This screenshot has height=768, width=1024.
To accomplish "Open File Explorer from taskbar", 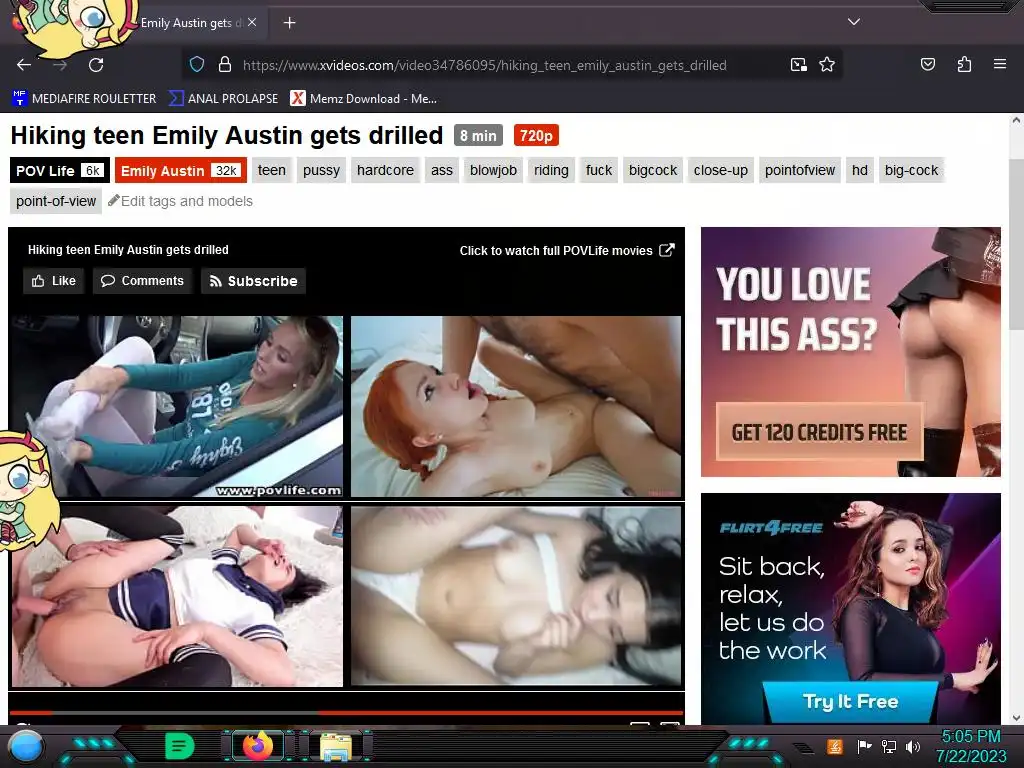I will [336, 746].
